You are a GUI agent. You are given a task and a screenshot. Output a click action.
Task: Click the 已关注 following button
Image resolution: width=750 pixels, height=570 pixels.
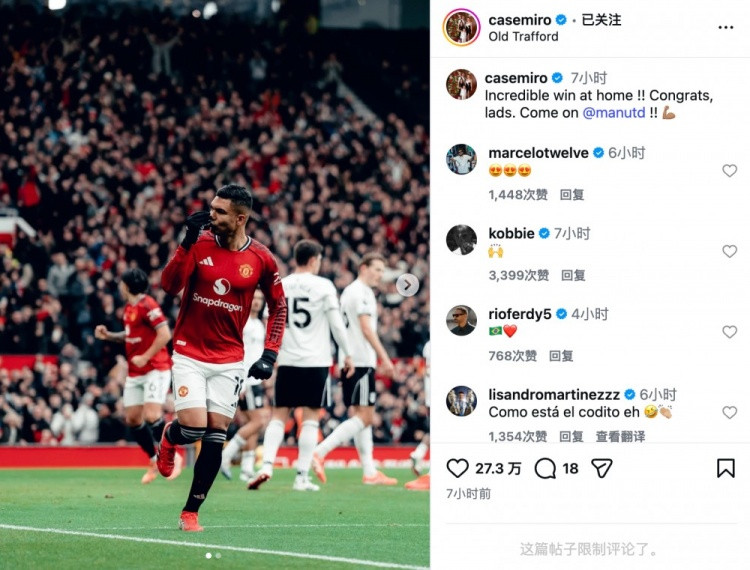(601, 20)
